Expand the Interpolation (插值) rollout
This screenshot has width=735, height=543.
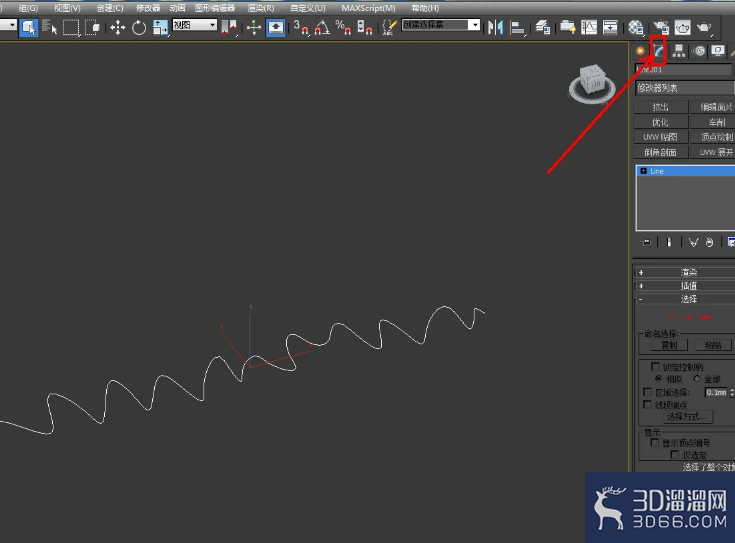pyautogui.click(x=685, y=286)
